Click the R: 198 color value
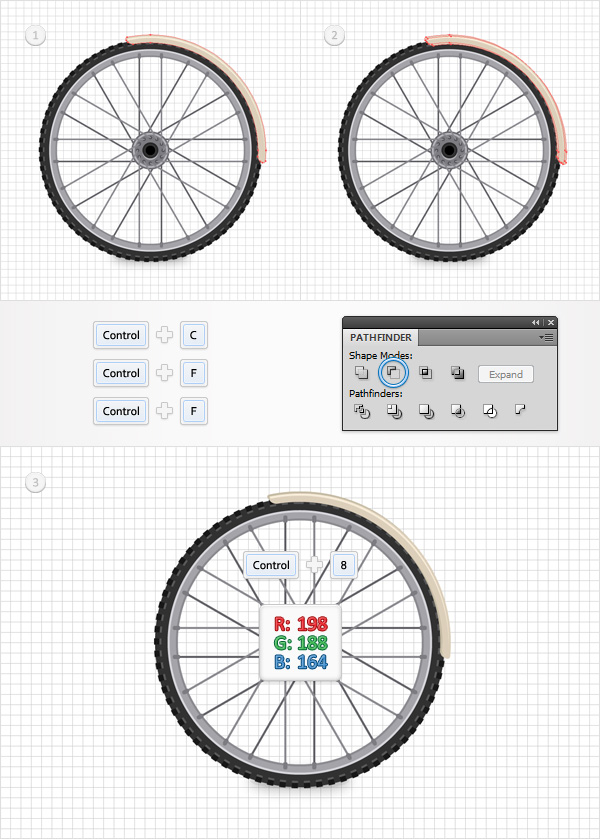The image size is (600, 839). tap(301, 624)
